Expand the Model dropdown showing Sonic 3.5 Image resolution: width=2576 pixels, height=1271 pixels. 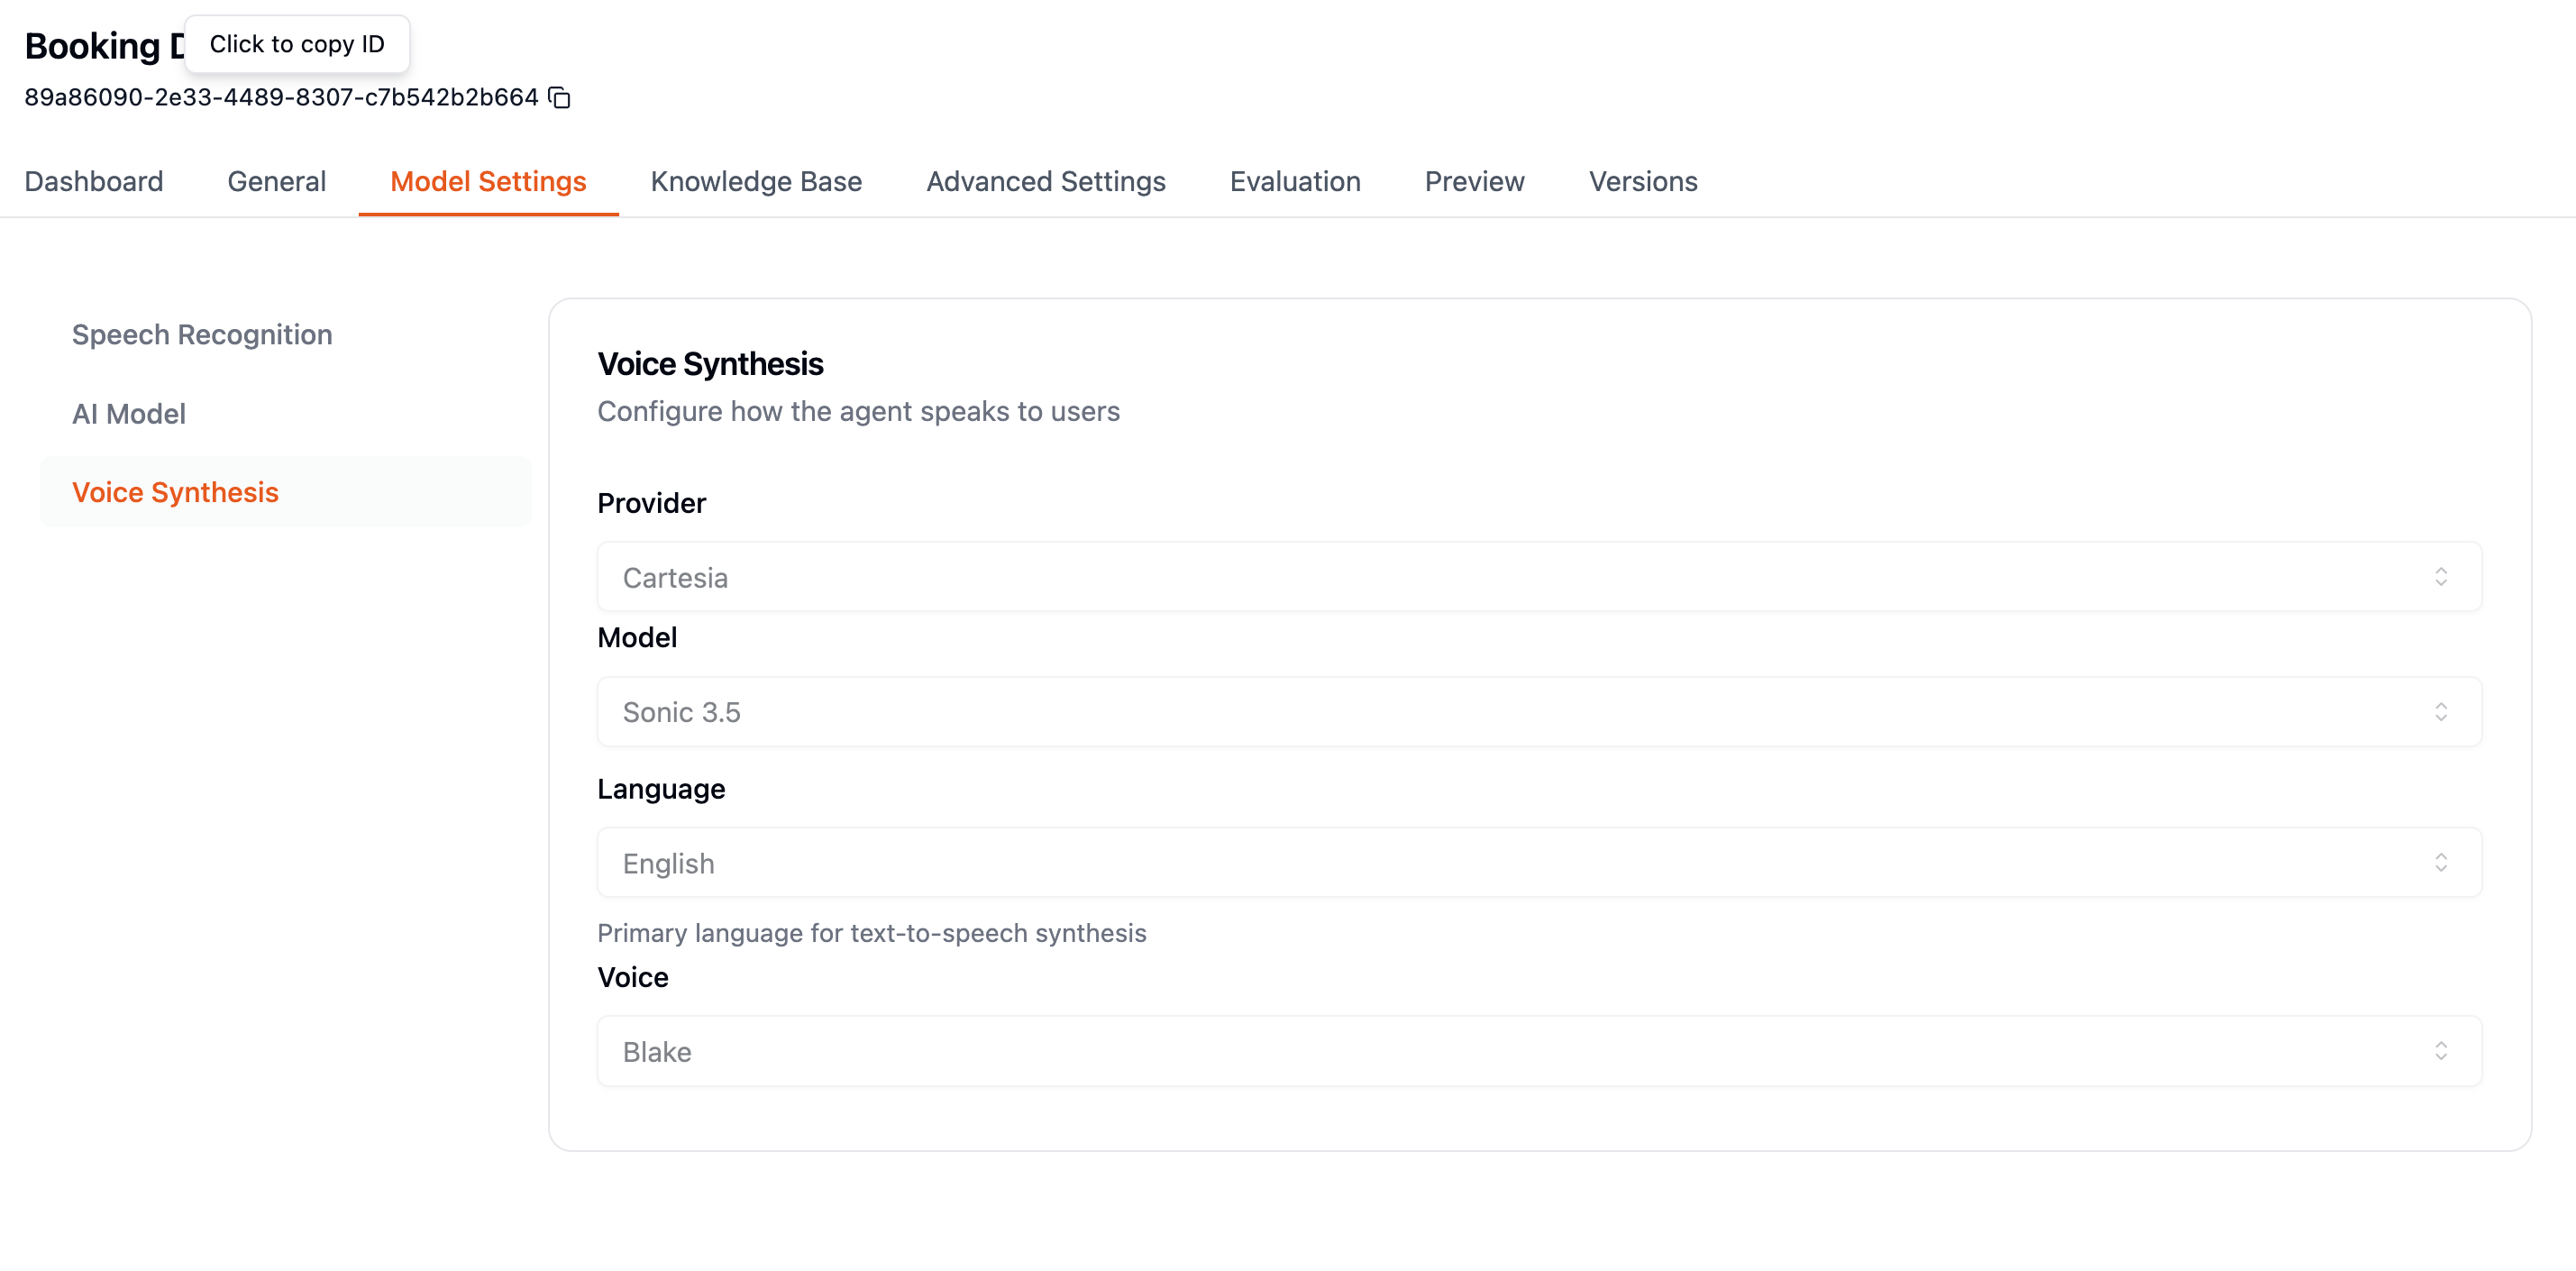coord(1539,712)
